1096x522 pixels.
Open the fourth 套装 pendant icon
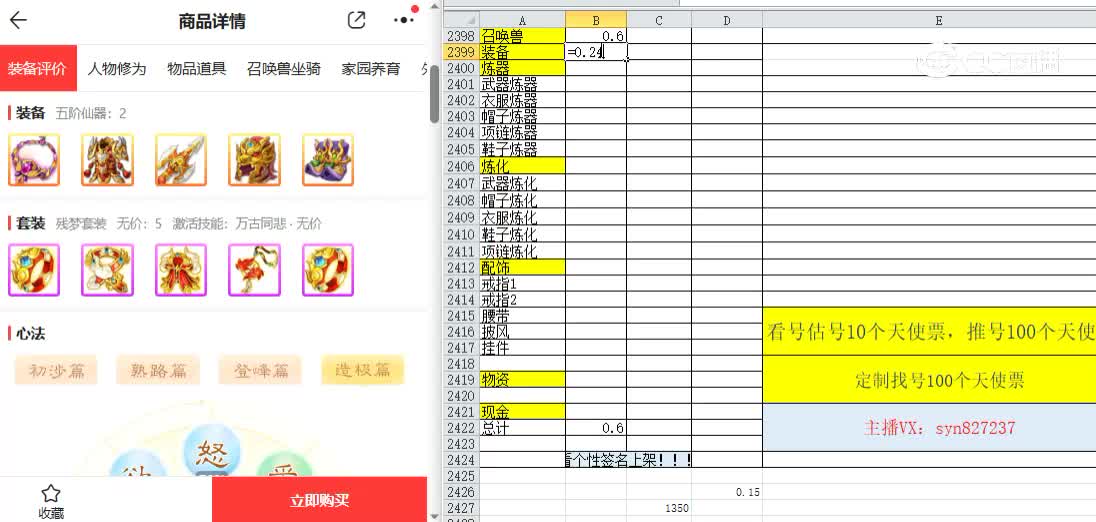click(254, 270)
